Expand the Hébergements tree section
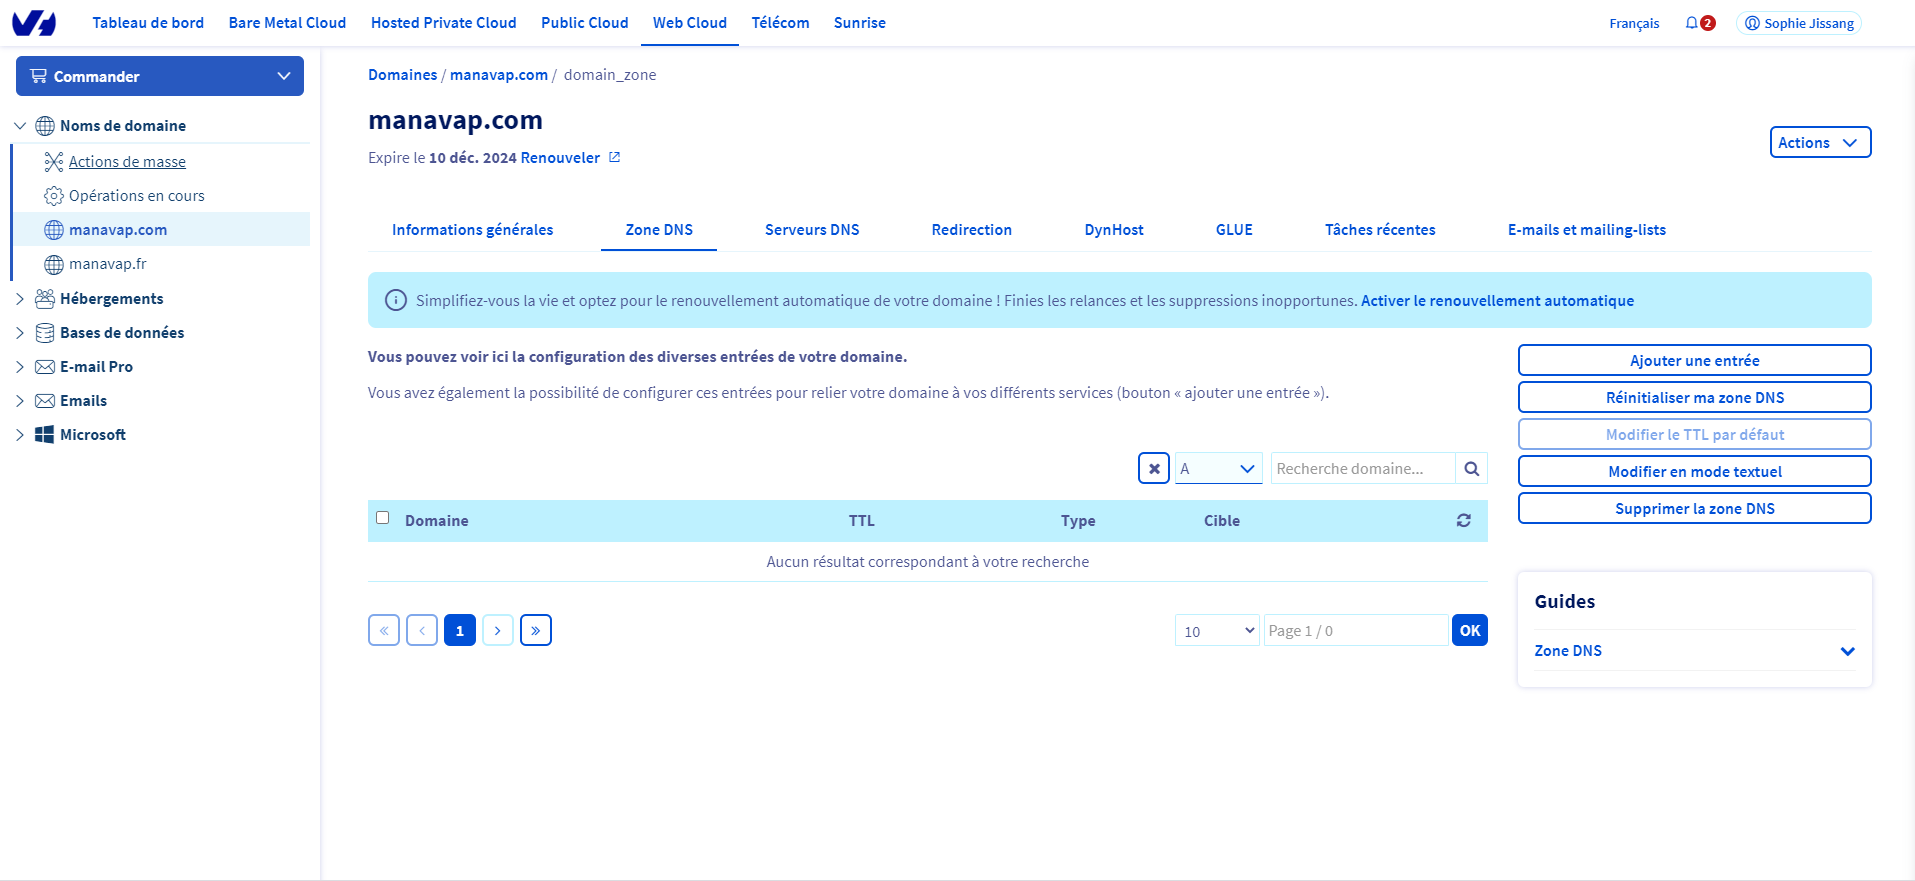 coord(20,299)
